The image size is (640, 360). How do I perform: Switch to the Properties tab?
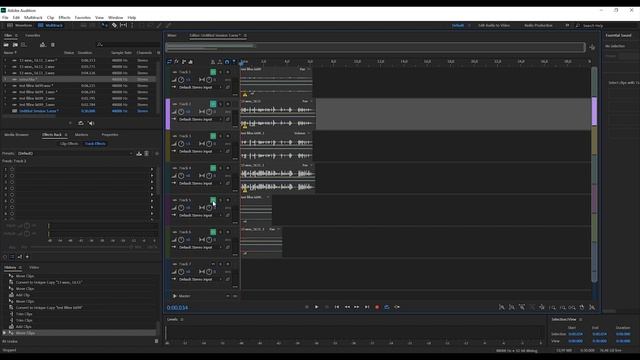(x=110, y=135)
